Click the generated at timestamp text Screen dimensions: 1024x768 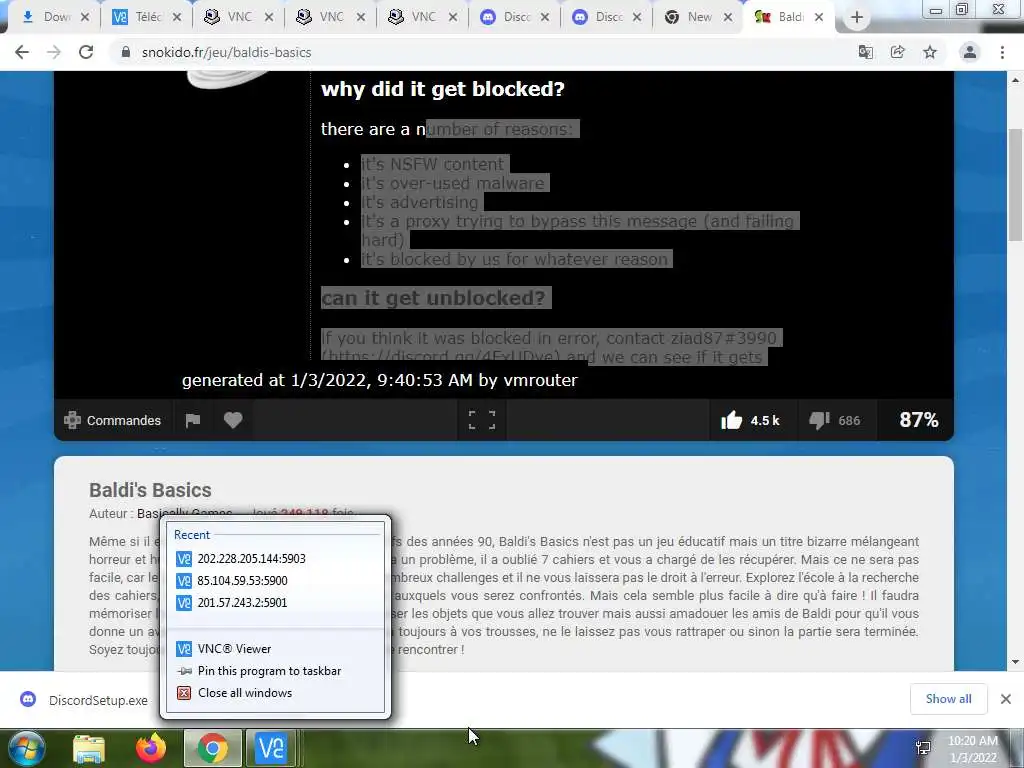coord(379,380)
